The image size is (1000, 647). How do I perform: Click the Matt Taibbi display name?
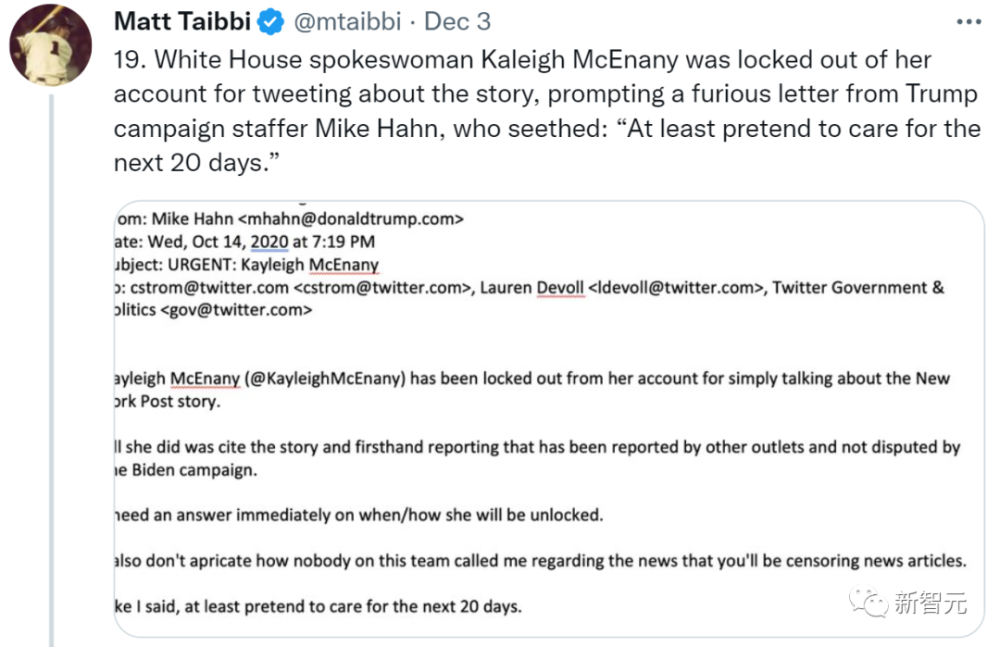[x=182, y=22]
